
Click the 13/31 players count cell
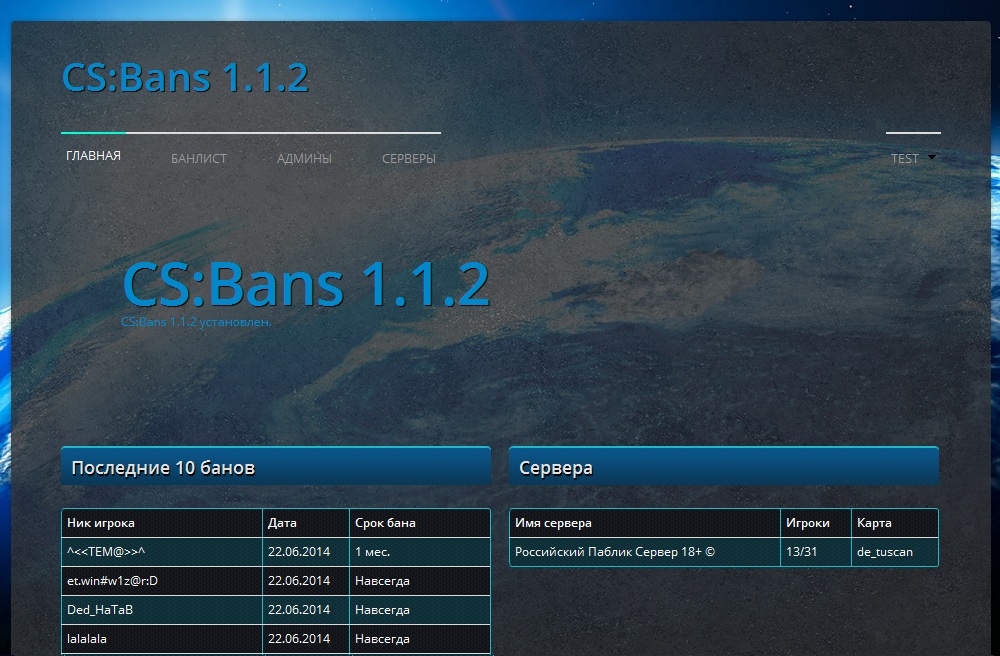(x=816, y=551)
